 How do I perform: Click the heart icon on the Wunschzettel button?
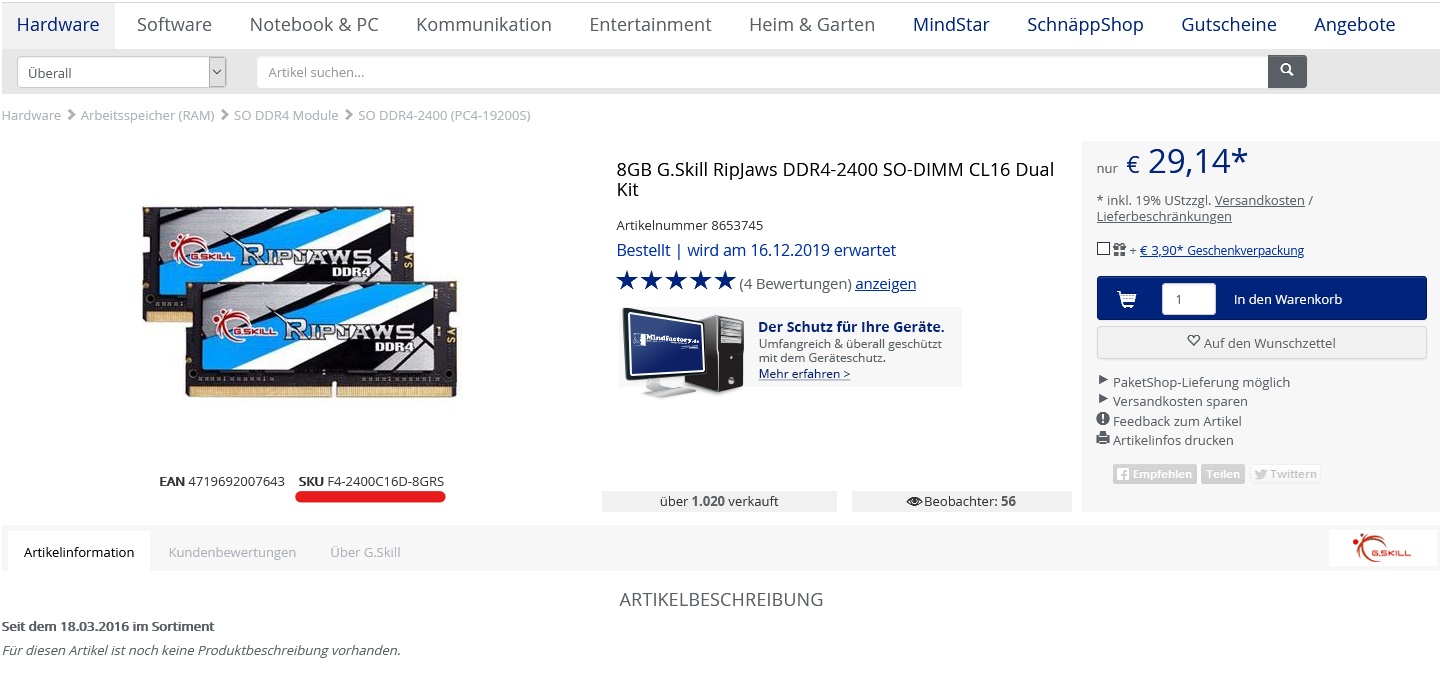pos(1193,341)
